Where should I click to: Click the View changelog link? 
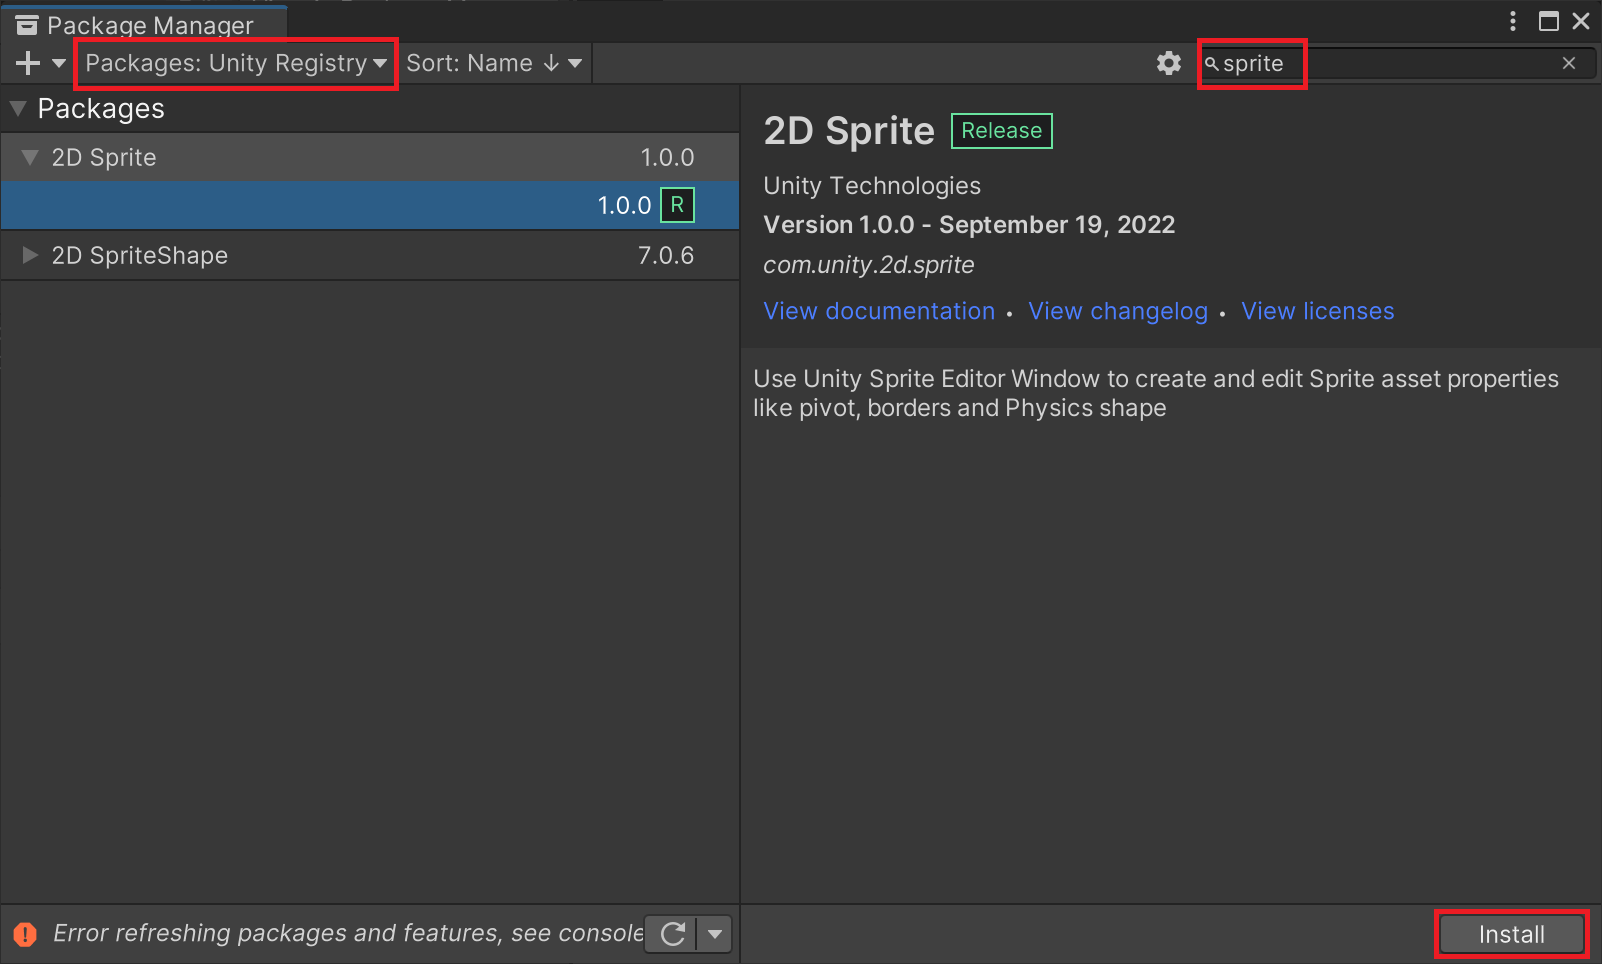(1118, 311)
